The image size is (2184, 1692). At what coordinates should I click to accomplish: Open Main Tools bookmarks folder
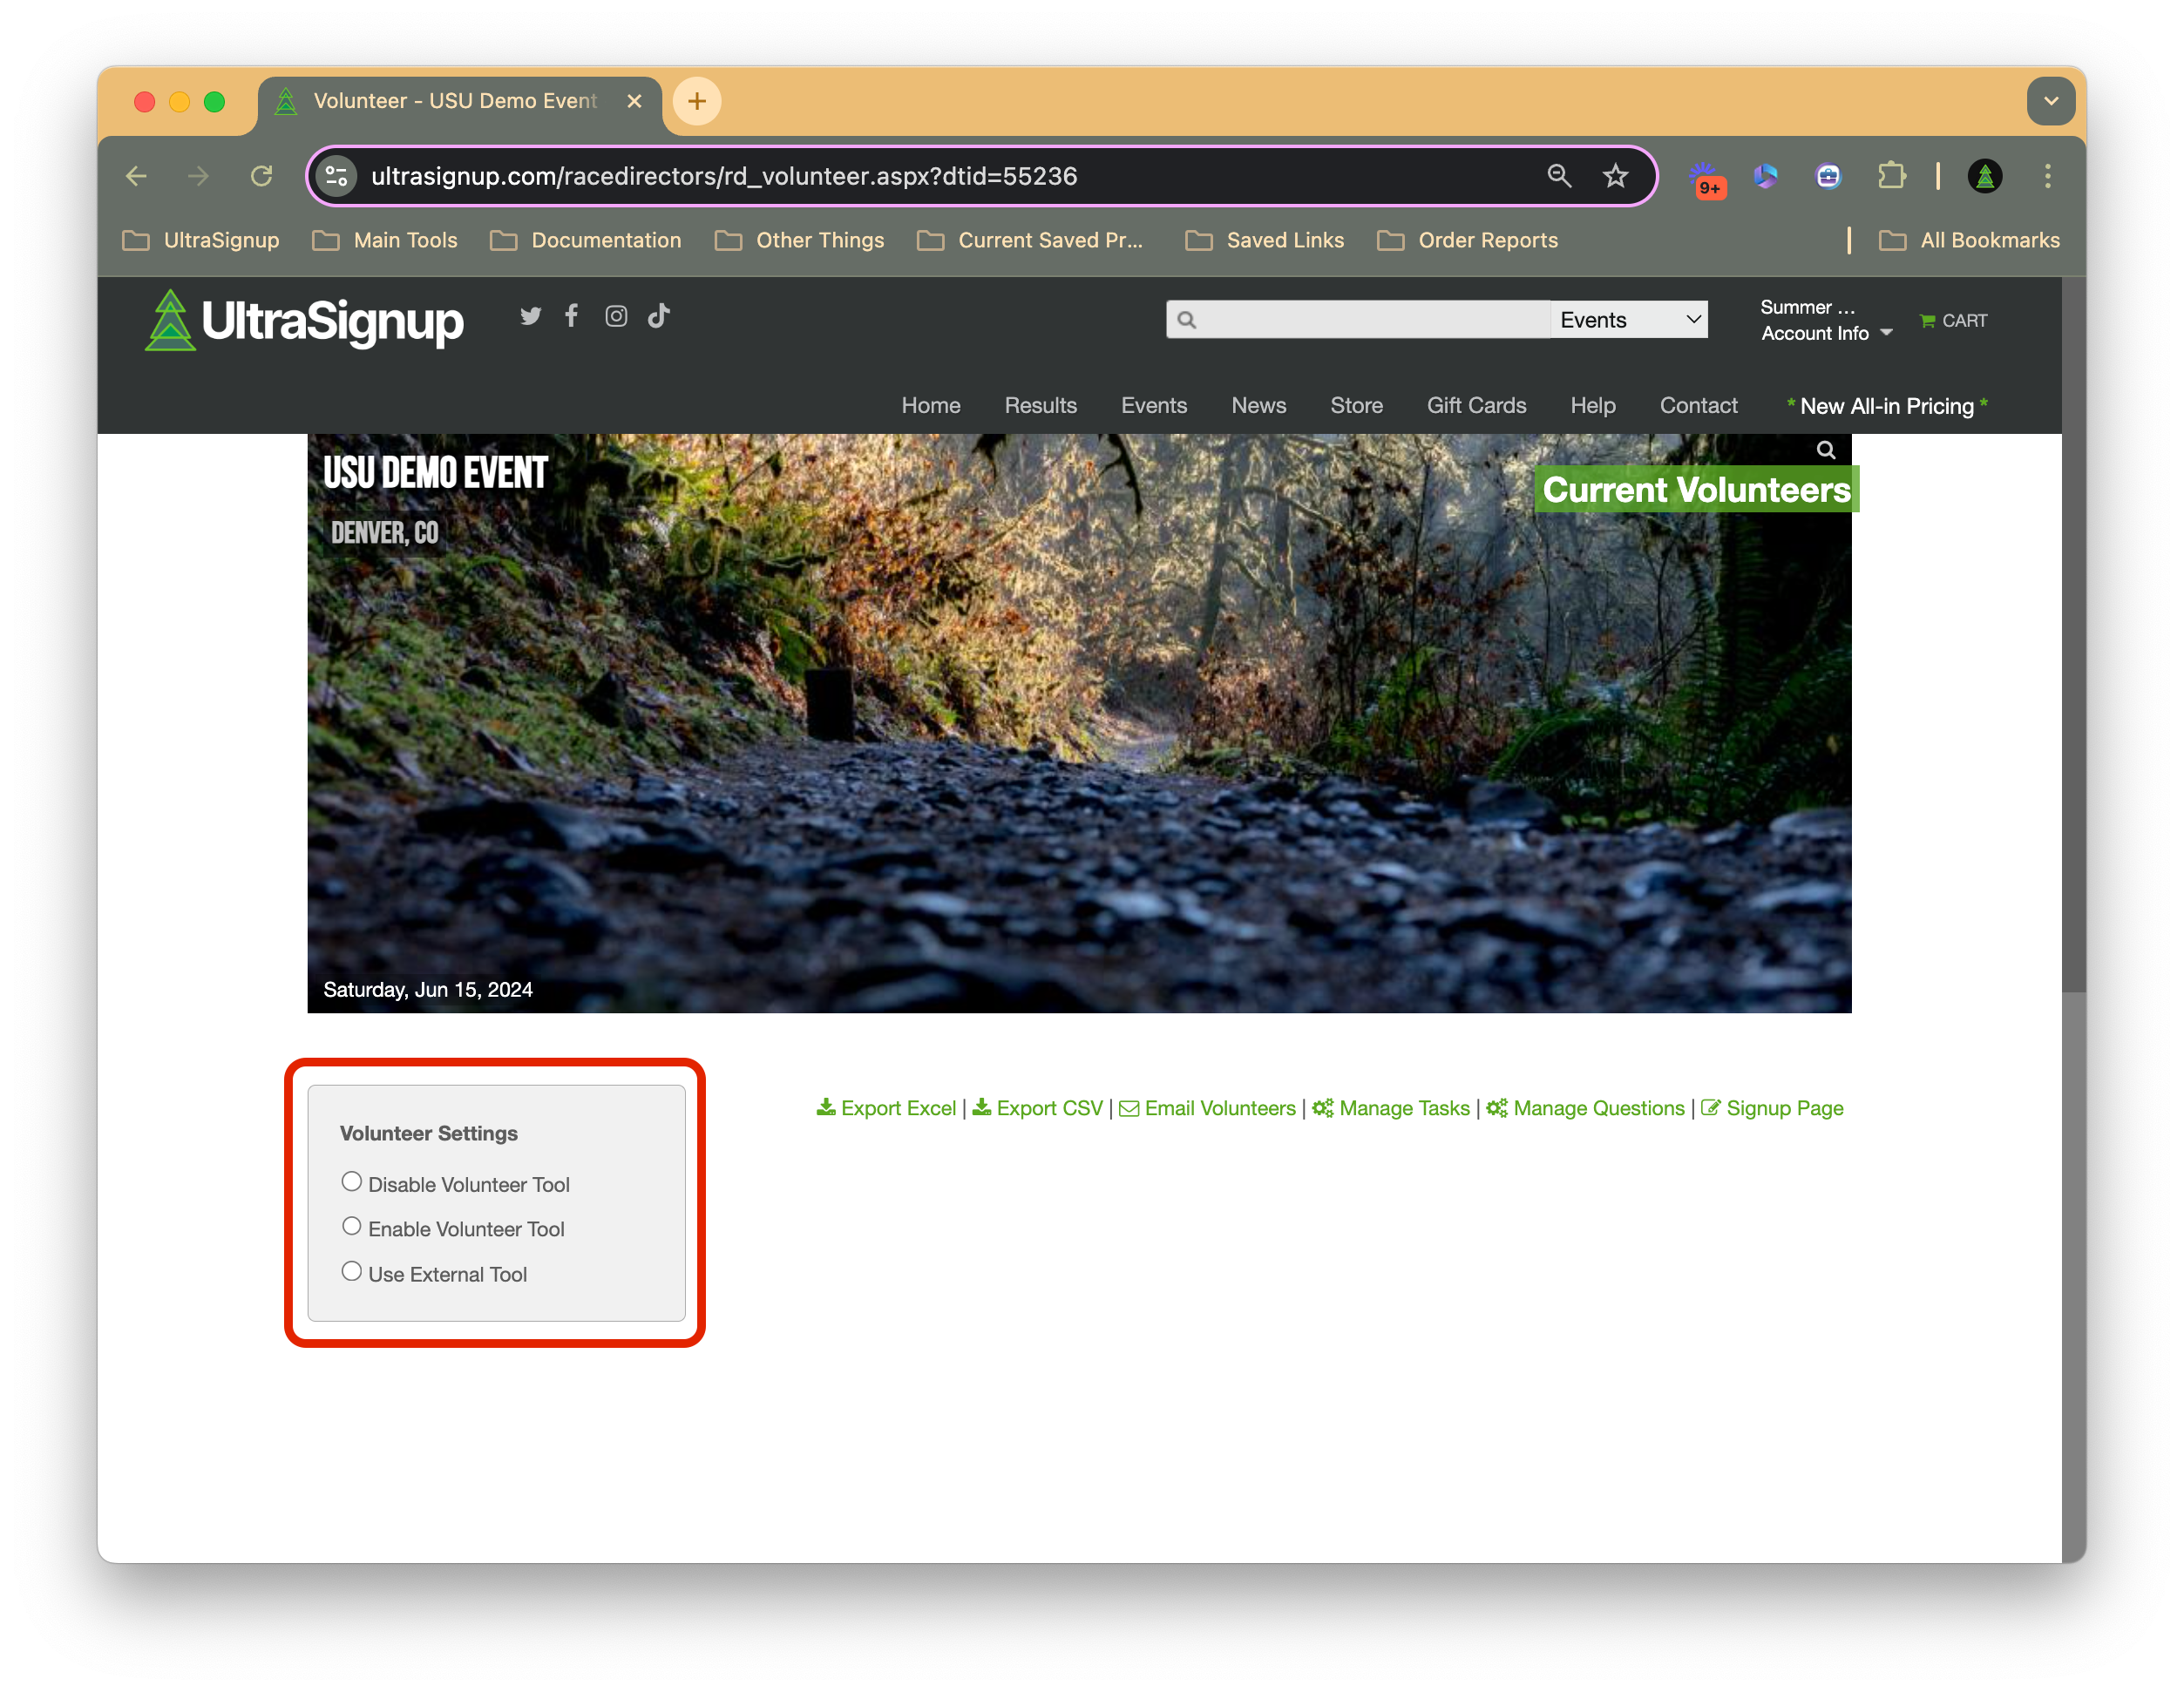[385, 240]
